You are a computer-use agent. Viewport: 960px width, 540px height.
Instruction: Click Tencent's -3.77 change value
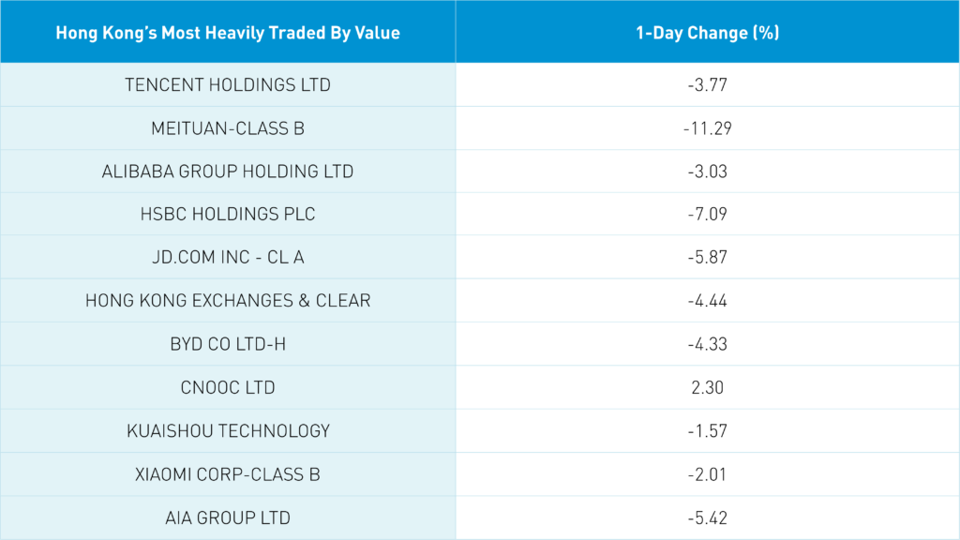pyautogui.click(x=707, y=85)
